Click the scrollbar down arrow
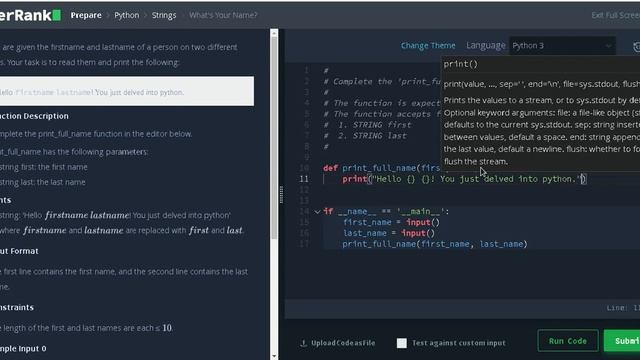This screenshot has width=640, height=360. pos(274,356)
